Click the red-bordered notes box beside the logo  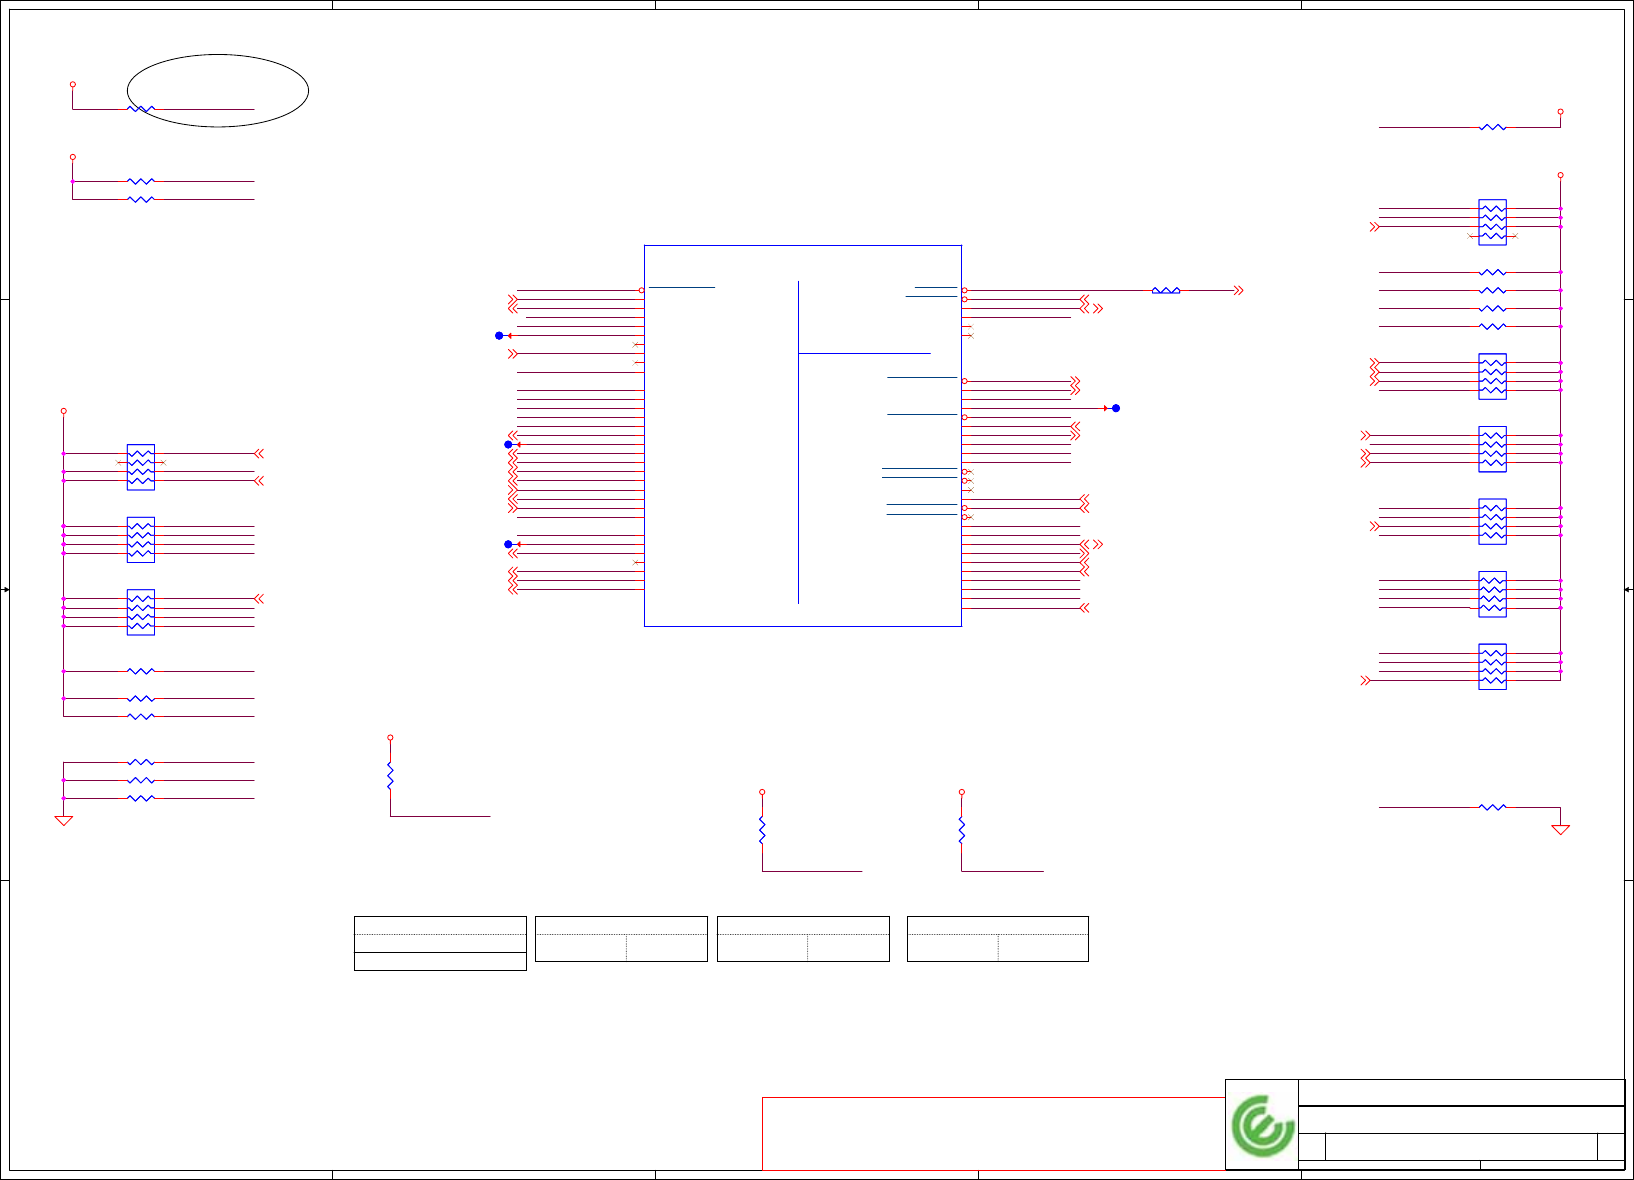pos(993,1134)
